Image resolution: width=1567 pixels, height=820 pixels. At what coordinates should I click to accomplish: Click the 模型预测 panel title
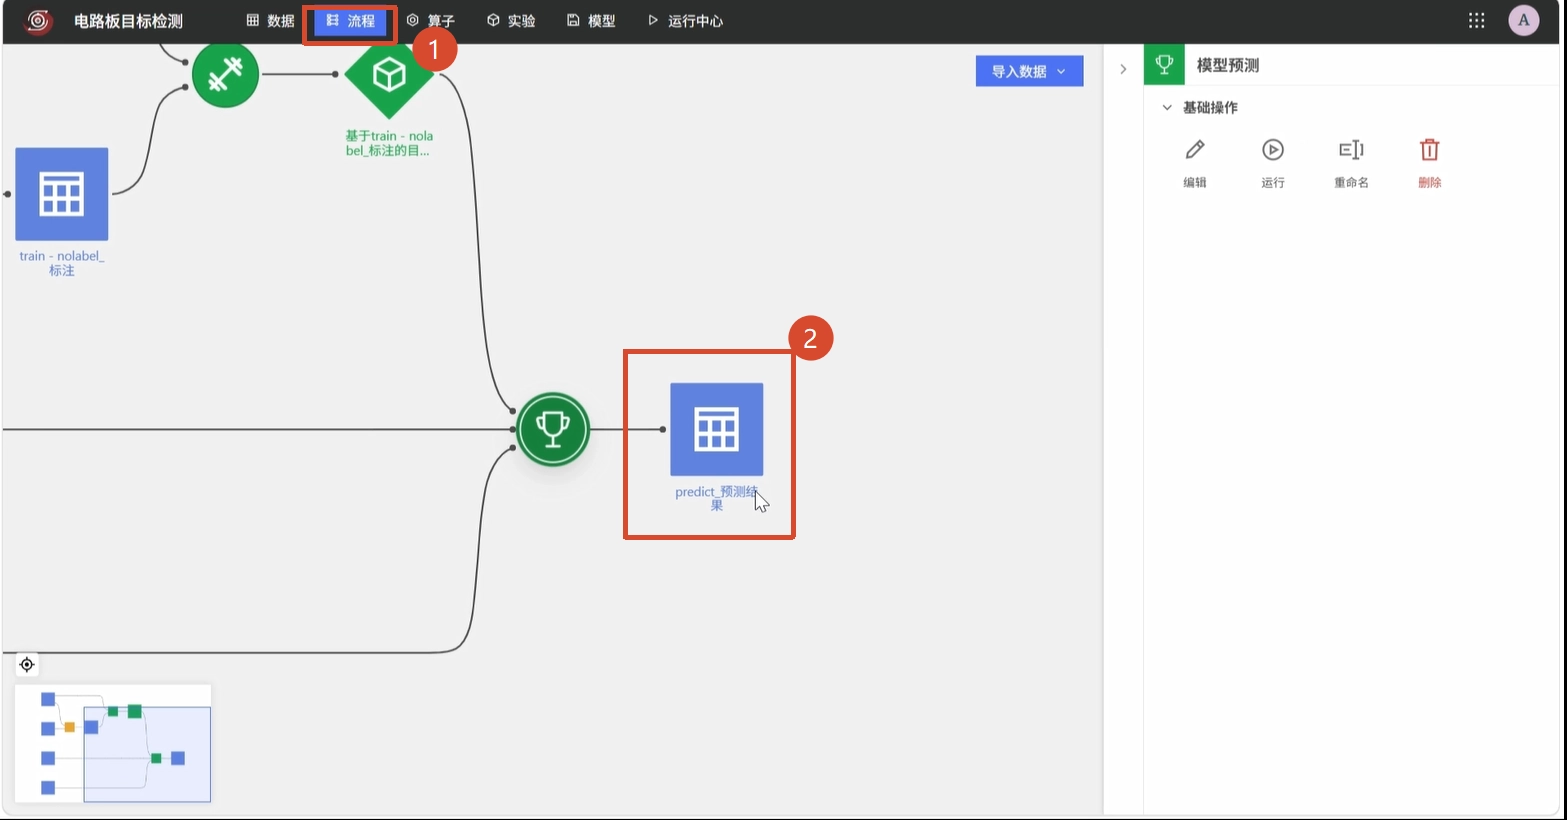click(x=1228, y=65)
